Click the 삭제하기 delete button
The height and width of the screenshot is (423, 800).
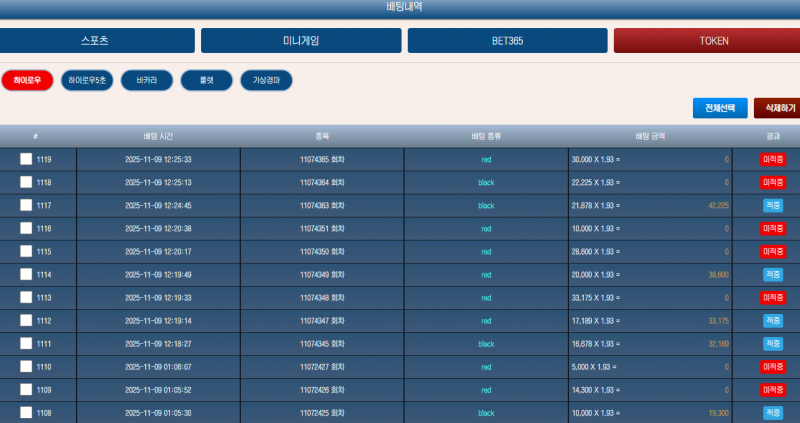click(x=778, y=108)
